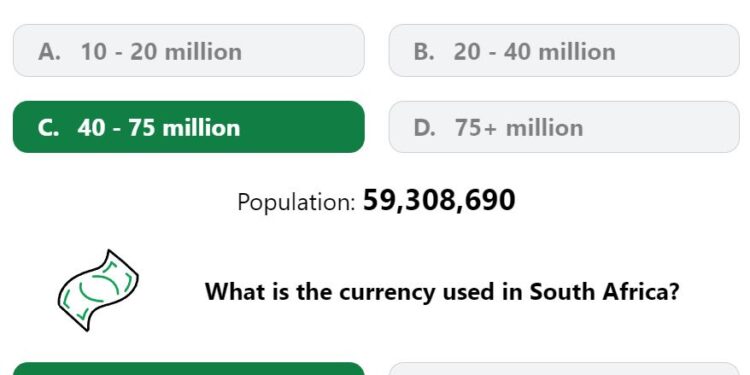Click the banknote currency icon
Image resolution: width=750 pixels, height=375 pixels.
[x=98, y=290]
